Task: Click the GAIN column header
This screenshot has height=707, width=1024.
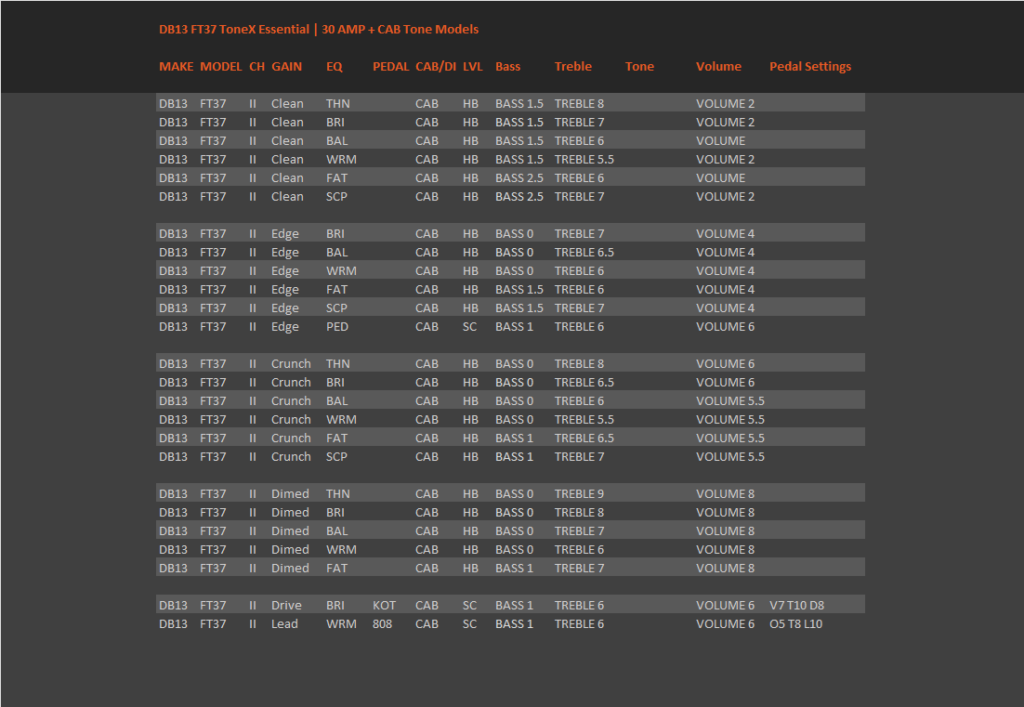Action: (x=287, y=67)
